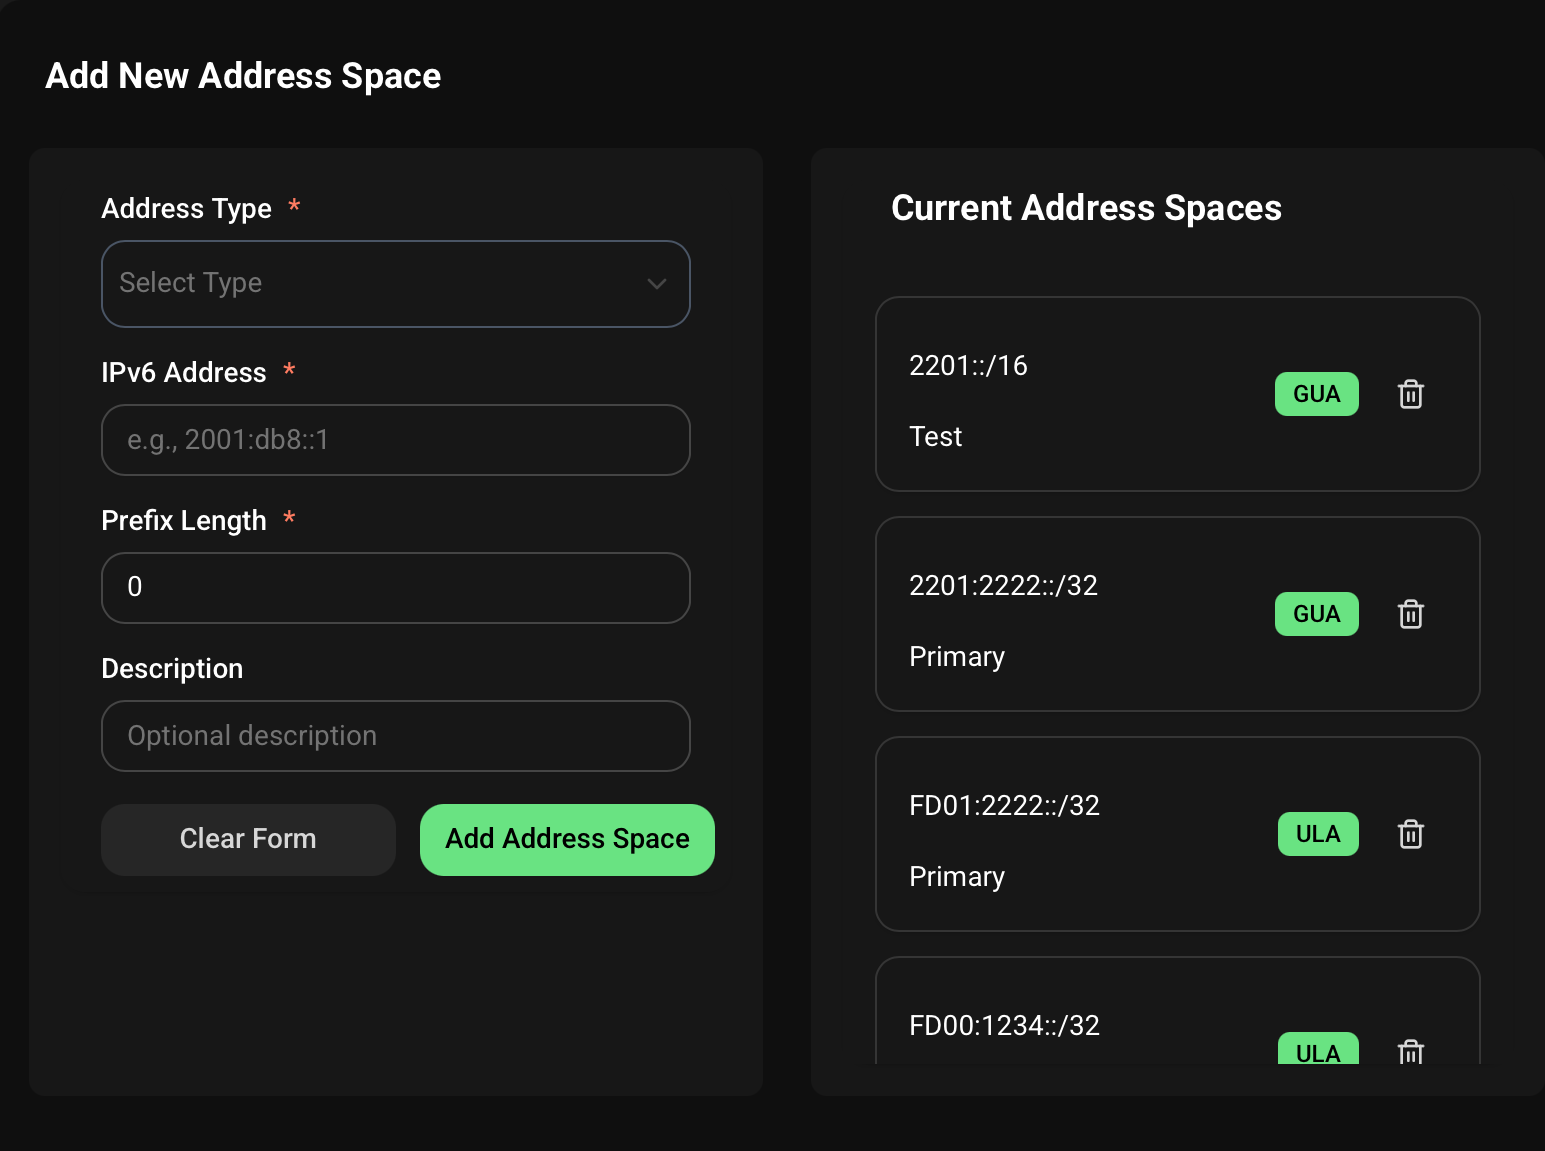Click the Test description text
Viewport: 1545px width, 1151px height.
pyautogui.click(x=935, y=437)
